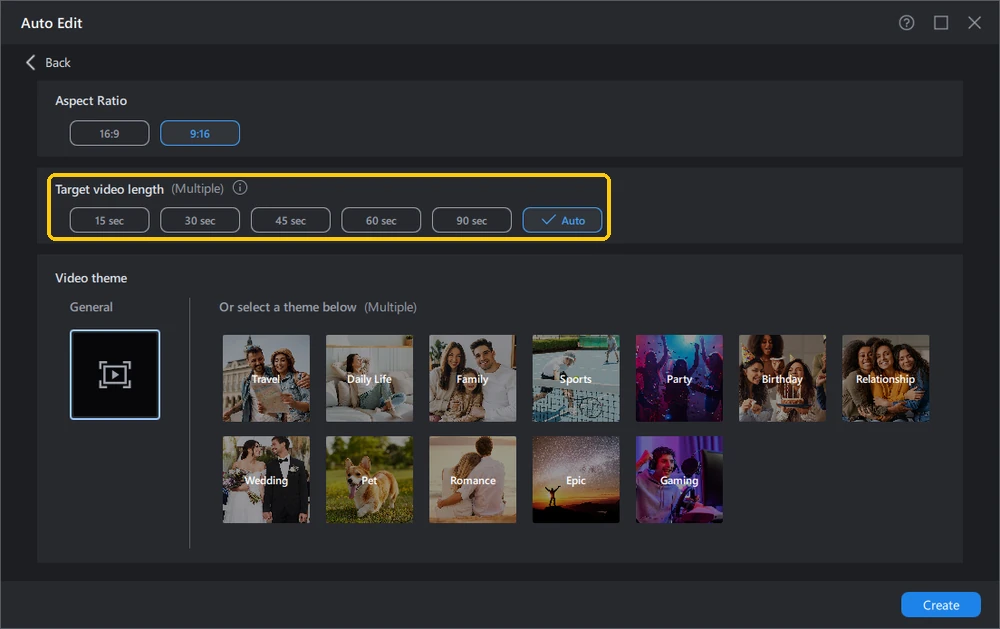Pick the Wedding theme thumbnail
The height and width of the screenshot is (629, 1000).
[x=266, y=480]
